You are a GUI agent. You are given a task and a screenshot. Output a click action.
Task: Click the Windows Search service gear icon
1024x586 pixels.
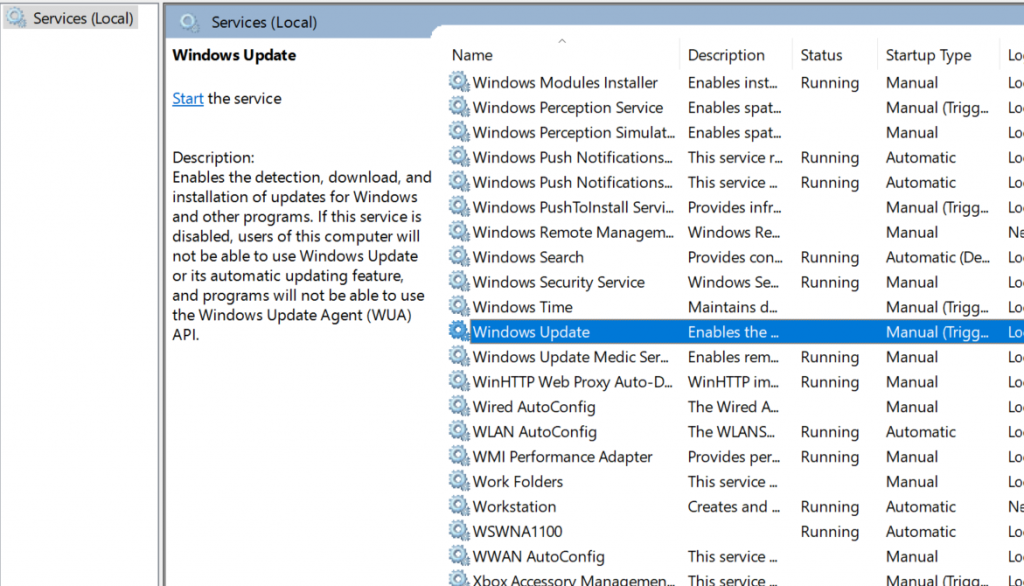(x=459, y=257)
